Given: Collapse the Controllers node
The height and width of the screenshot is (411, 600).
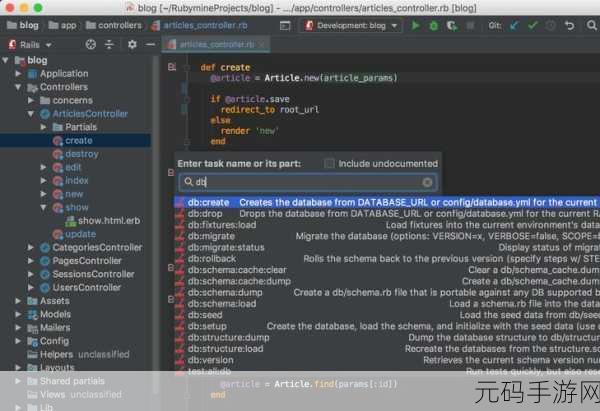Looking at the screenshot, I should coord(18,87).
